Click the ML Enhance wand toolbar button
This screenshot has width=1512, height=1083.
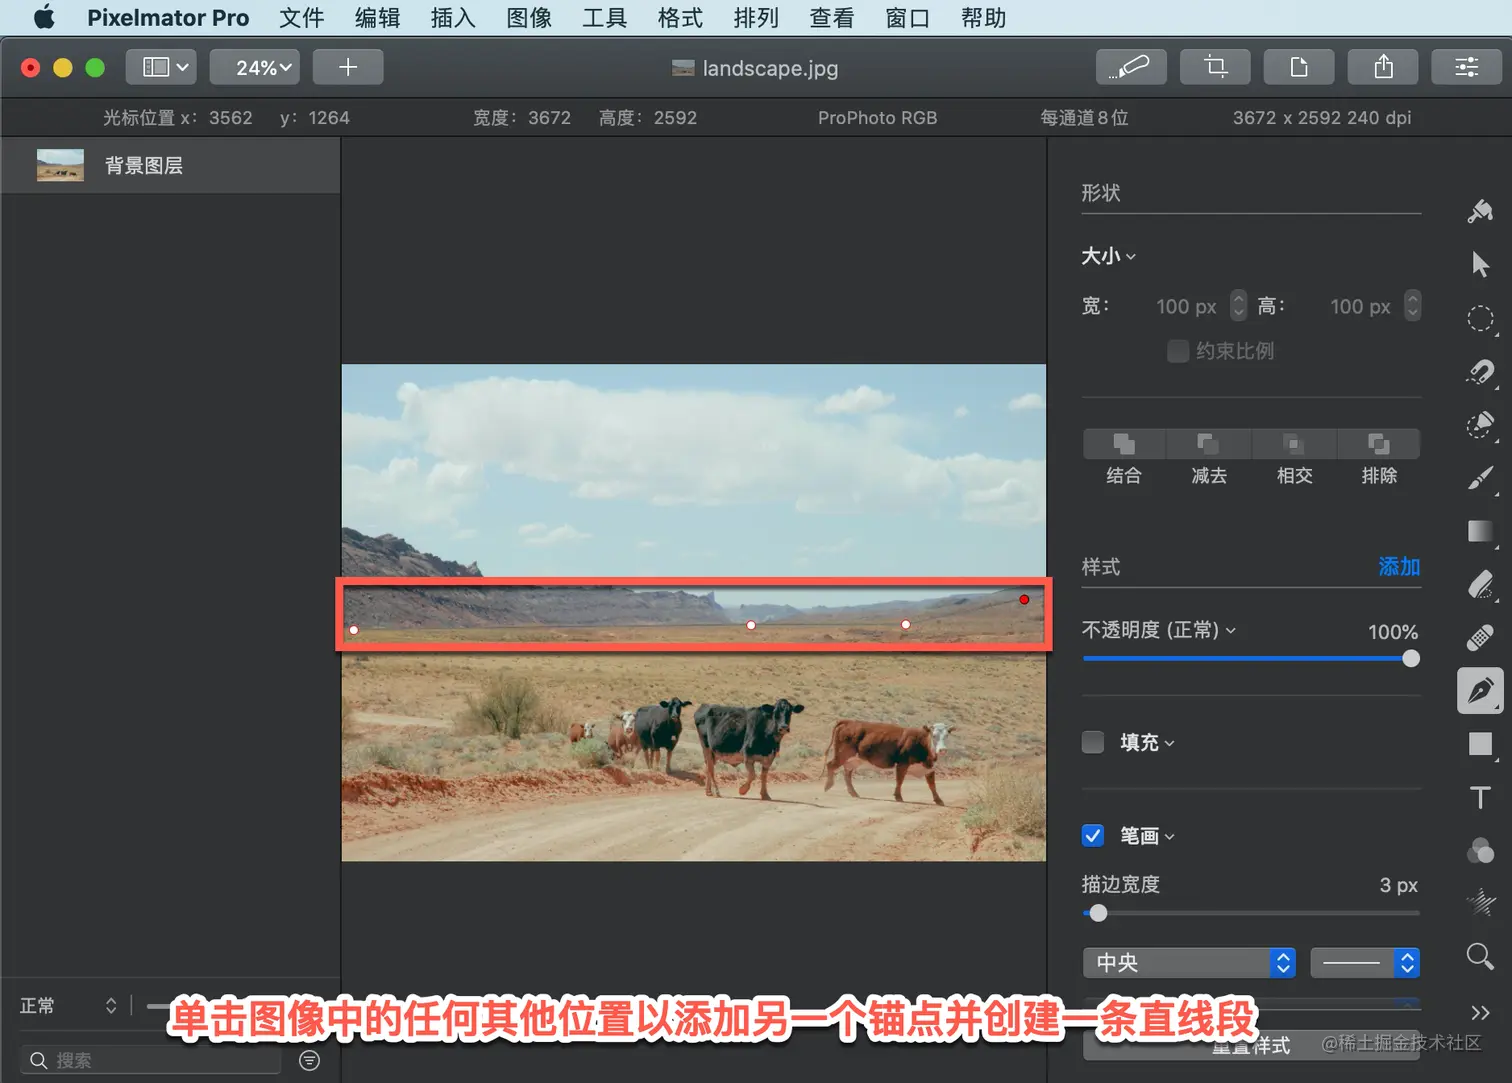[1131, 67]
